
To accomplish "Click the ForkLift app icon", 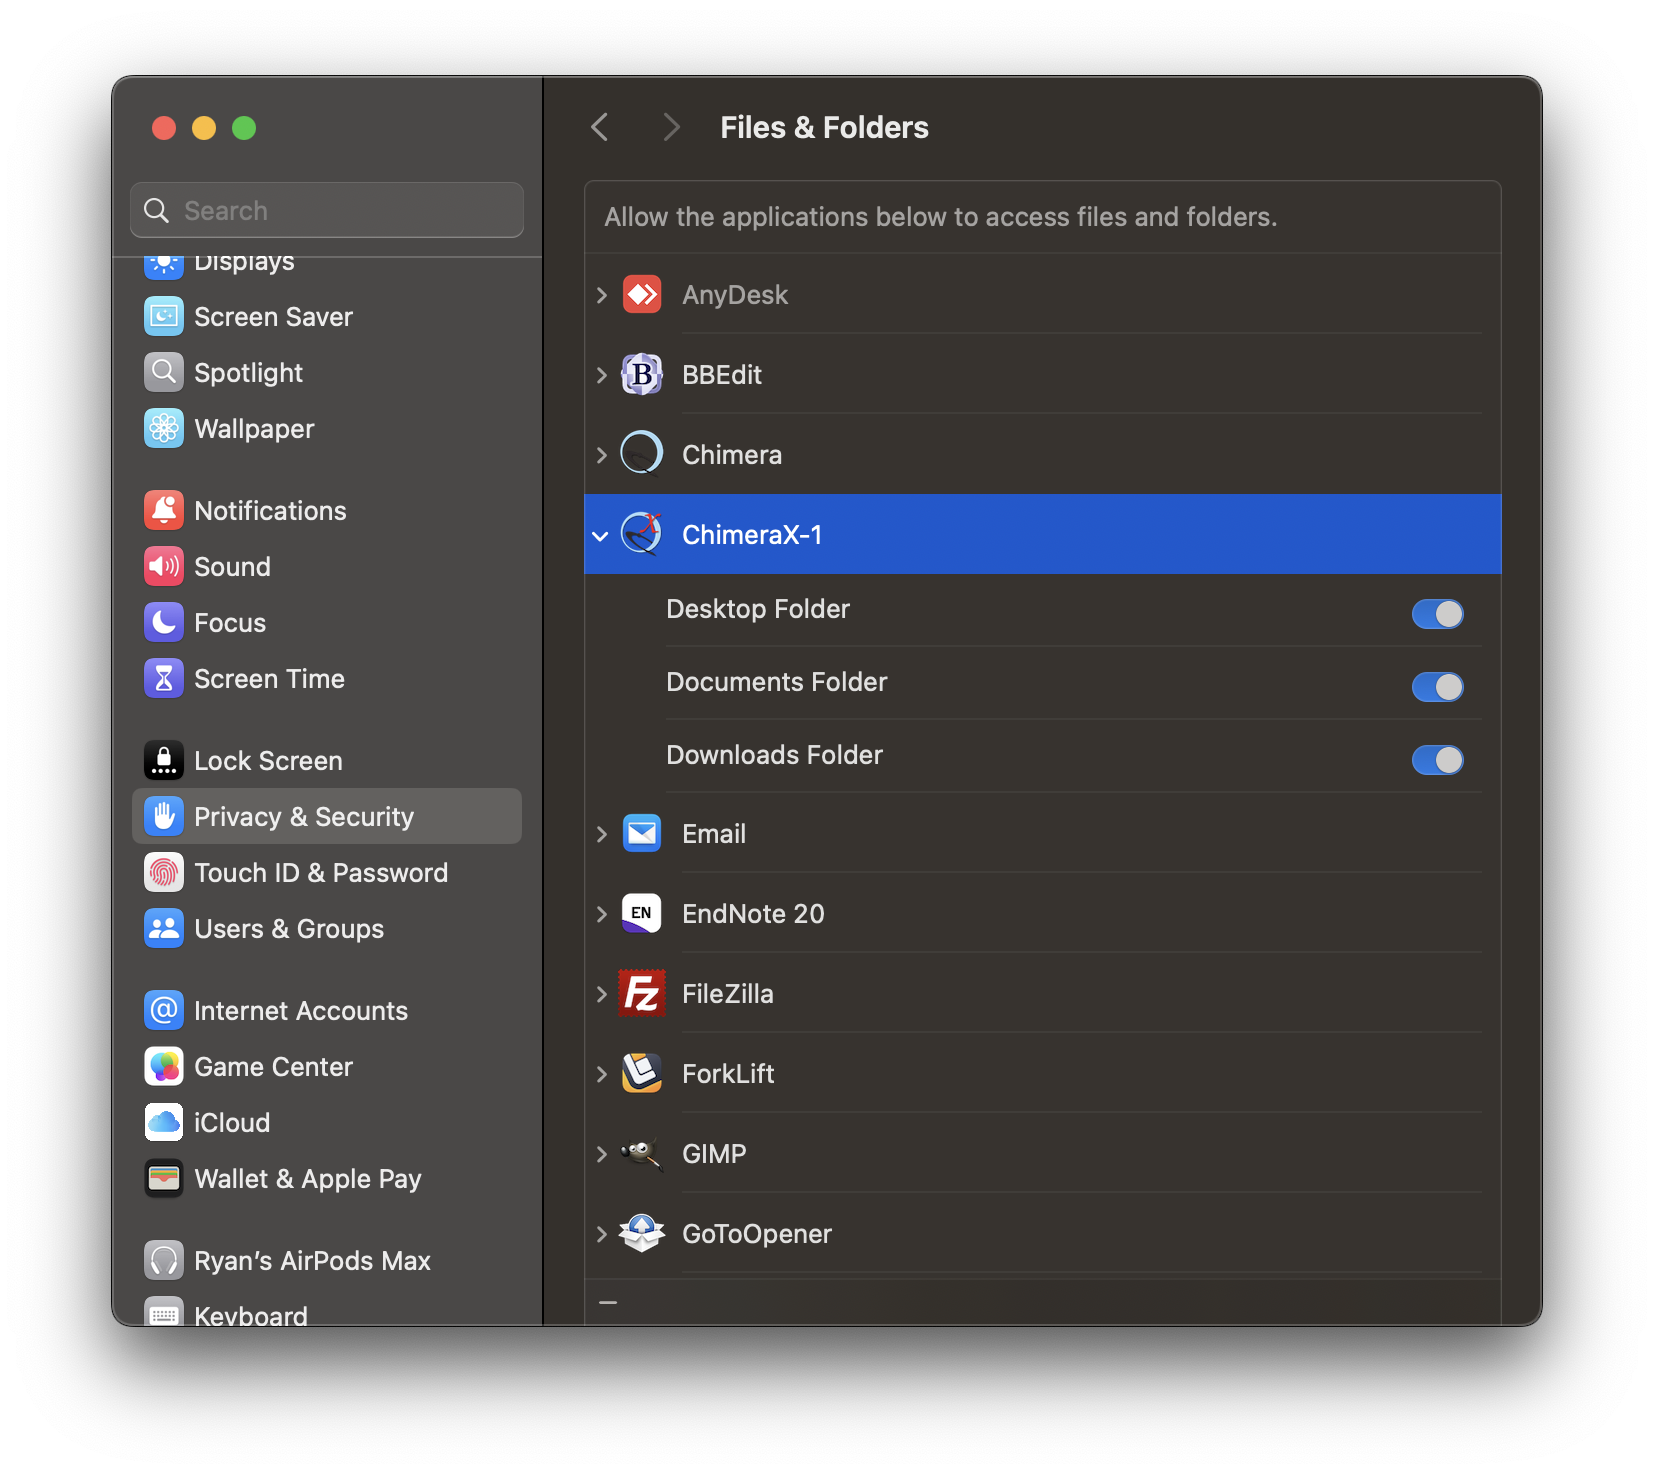I will [642, 1074].
